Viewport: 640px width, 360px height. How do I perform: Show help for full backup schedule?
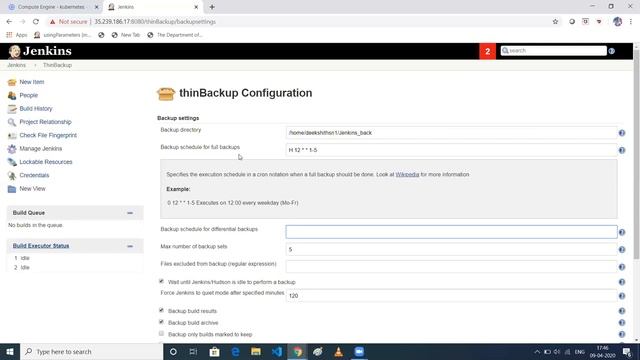tap(622, 150)
